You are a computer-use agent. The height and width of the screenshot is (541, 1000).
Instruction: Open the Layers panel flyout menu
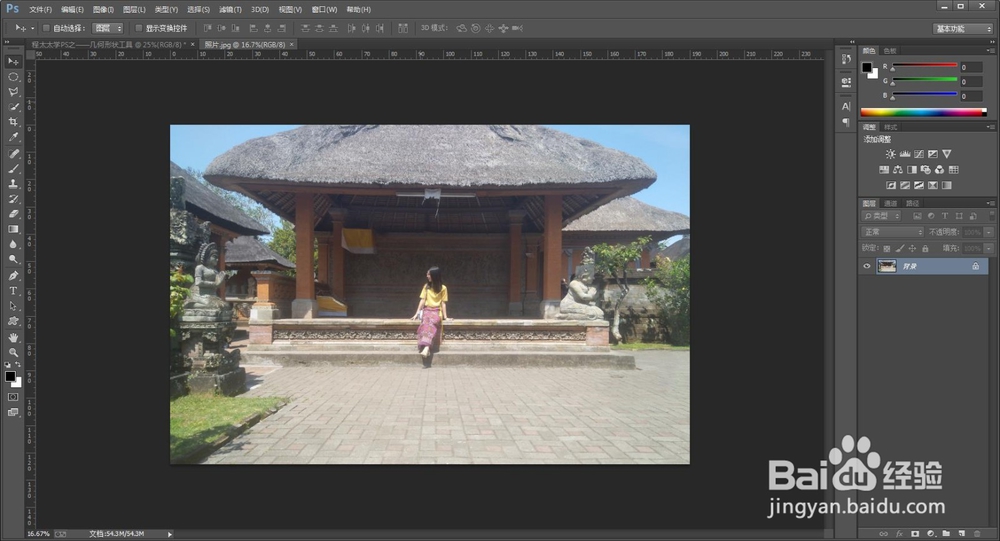pos(990,204)
